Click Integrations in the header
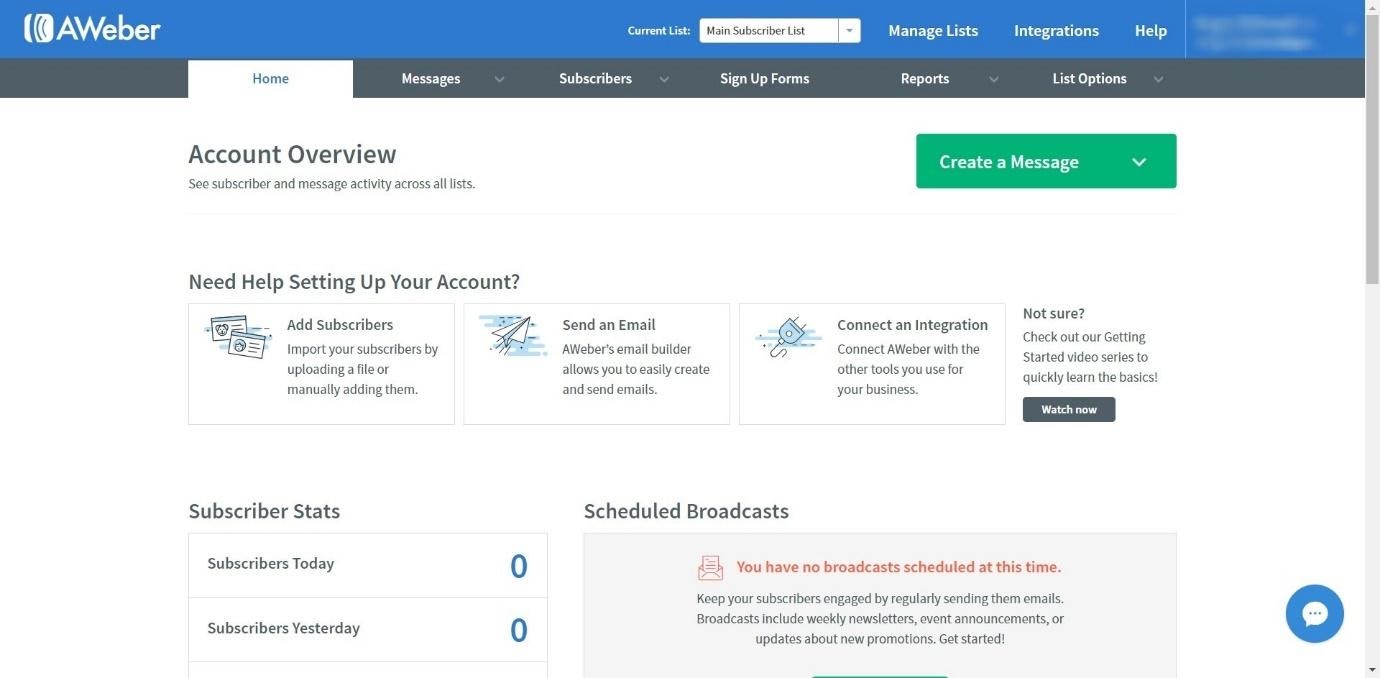The width and height of the screenshot is (1380, 678). [1056, 30]
